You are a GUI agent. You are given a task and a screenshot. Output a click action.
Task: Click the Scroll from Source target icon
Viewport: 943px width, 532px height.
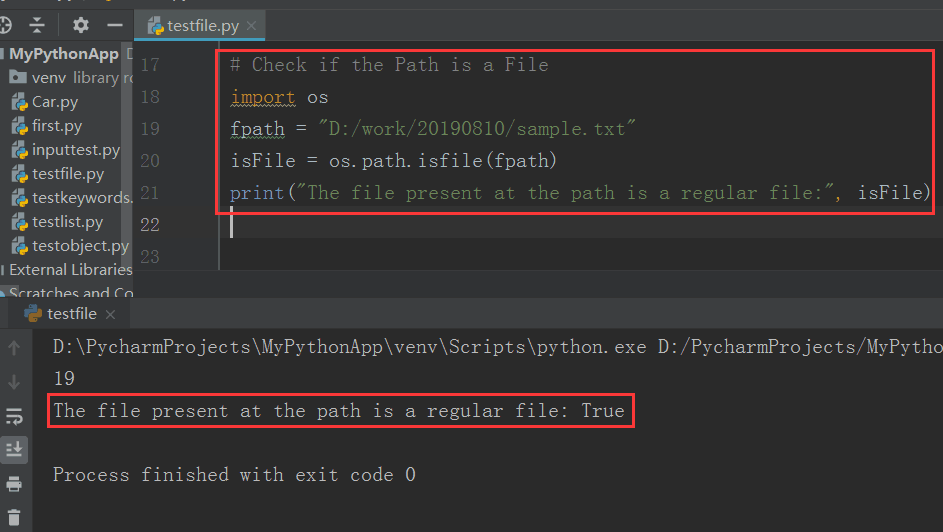click(x=5, y=25)
